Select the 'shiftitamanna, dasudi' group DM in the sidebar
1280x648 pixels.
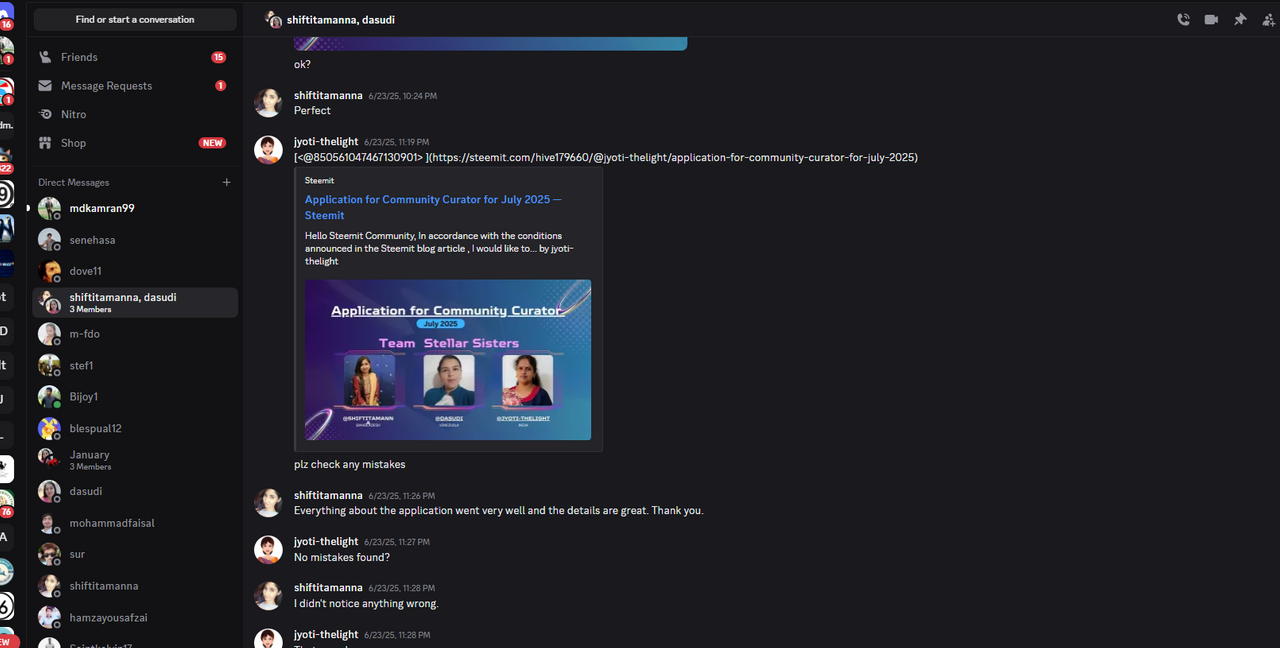pos(135,302)
